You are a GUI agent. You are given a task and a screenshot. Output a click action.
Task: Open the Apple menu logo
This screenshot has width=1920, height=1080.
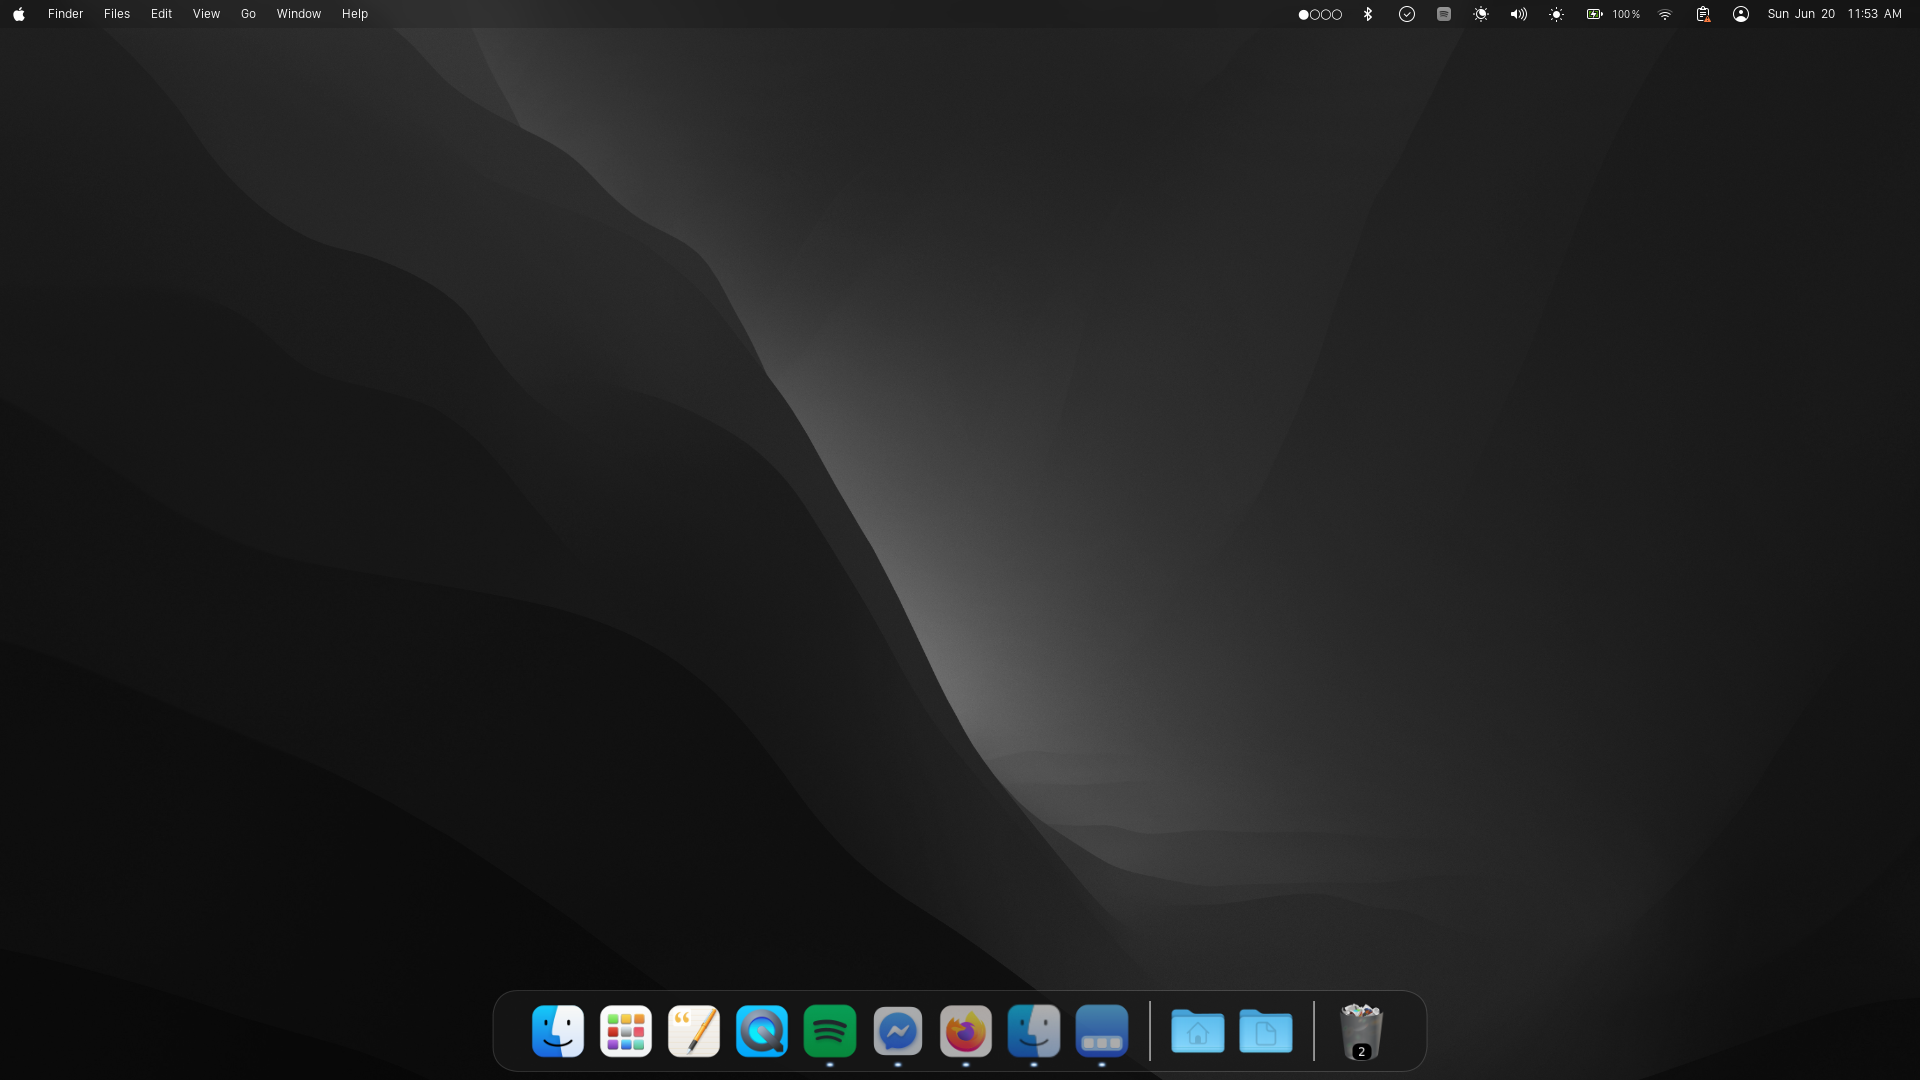(19, 14)
